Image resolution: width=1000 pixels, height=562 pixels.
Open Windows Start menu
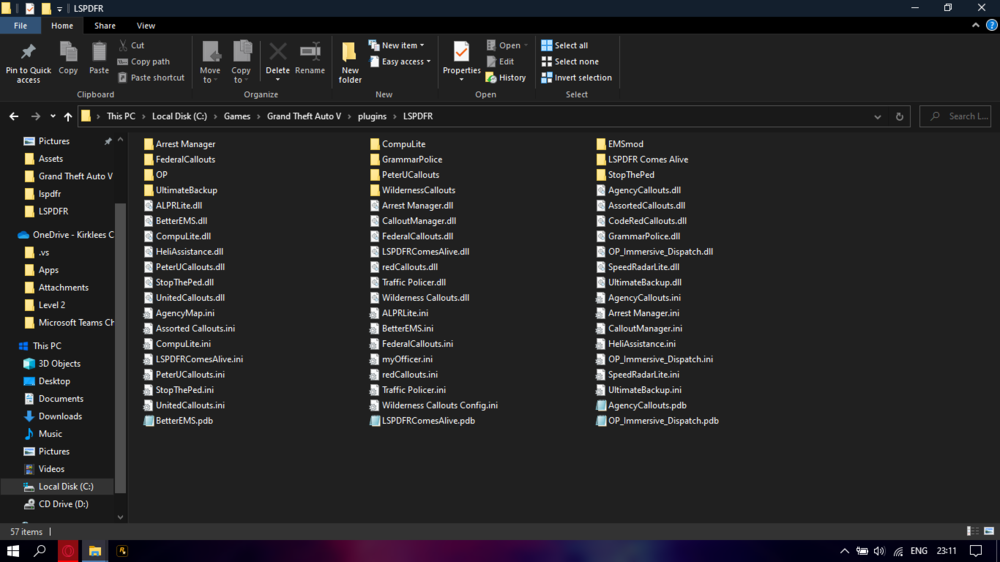[x=13, y=551]
